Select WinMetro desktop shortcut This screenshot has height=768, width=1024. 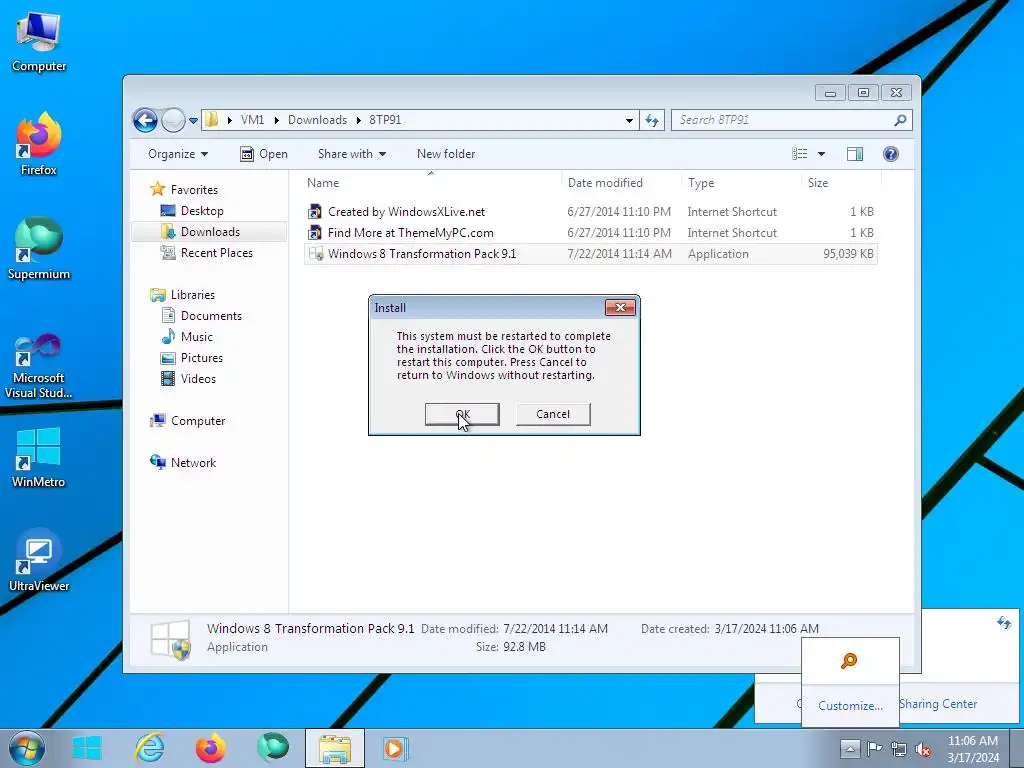39,457
